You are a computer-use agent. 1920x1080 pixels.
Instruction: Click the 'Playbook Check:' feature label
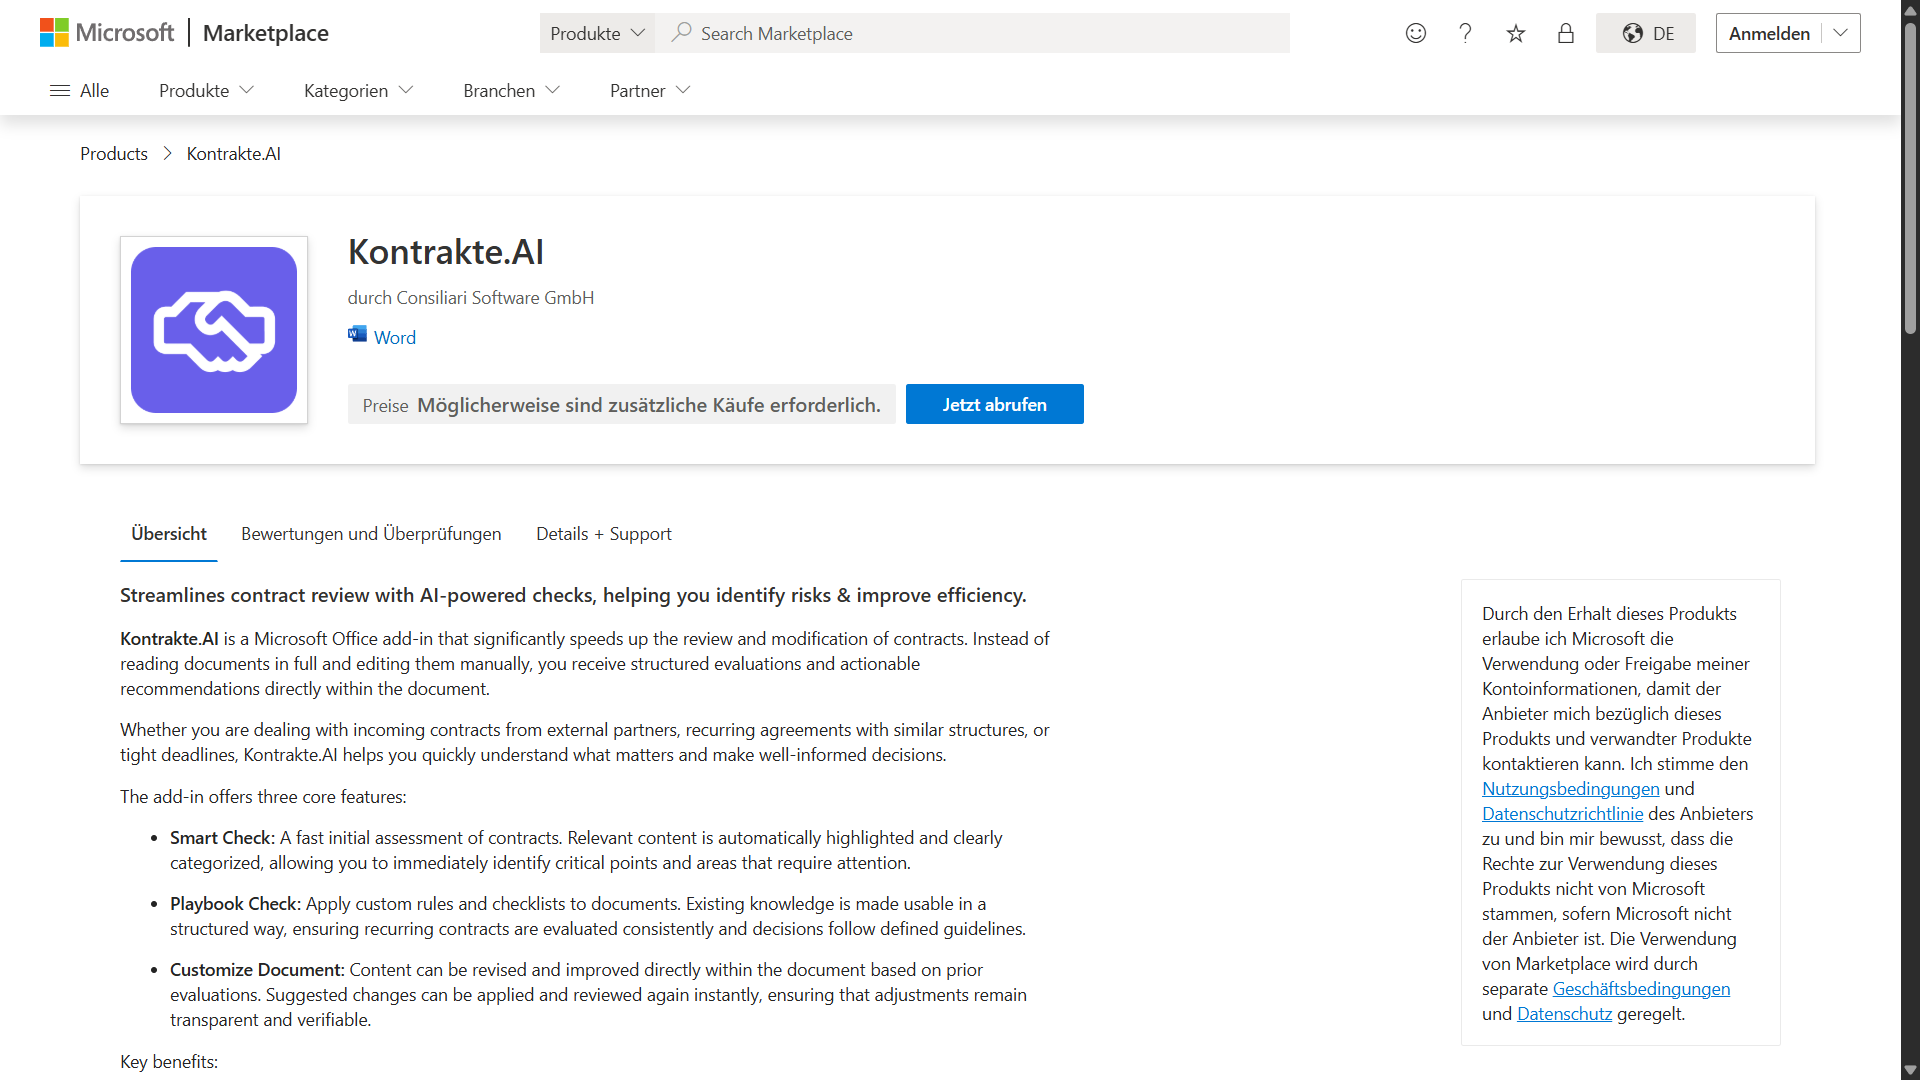pyautogui.click(x=235, y=903)
